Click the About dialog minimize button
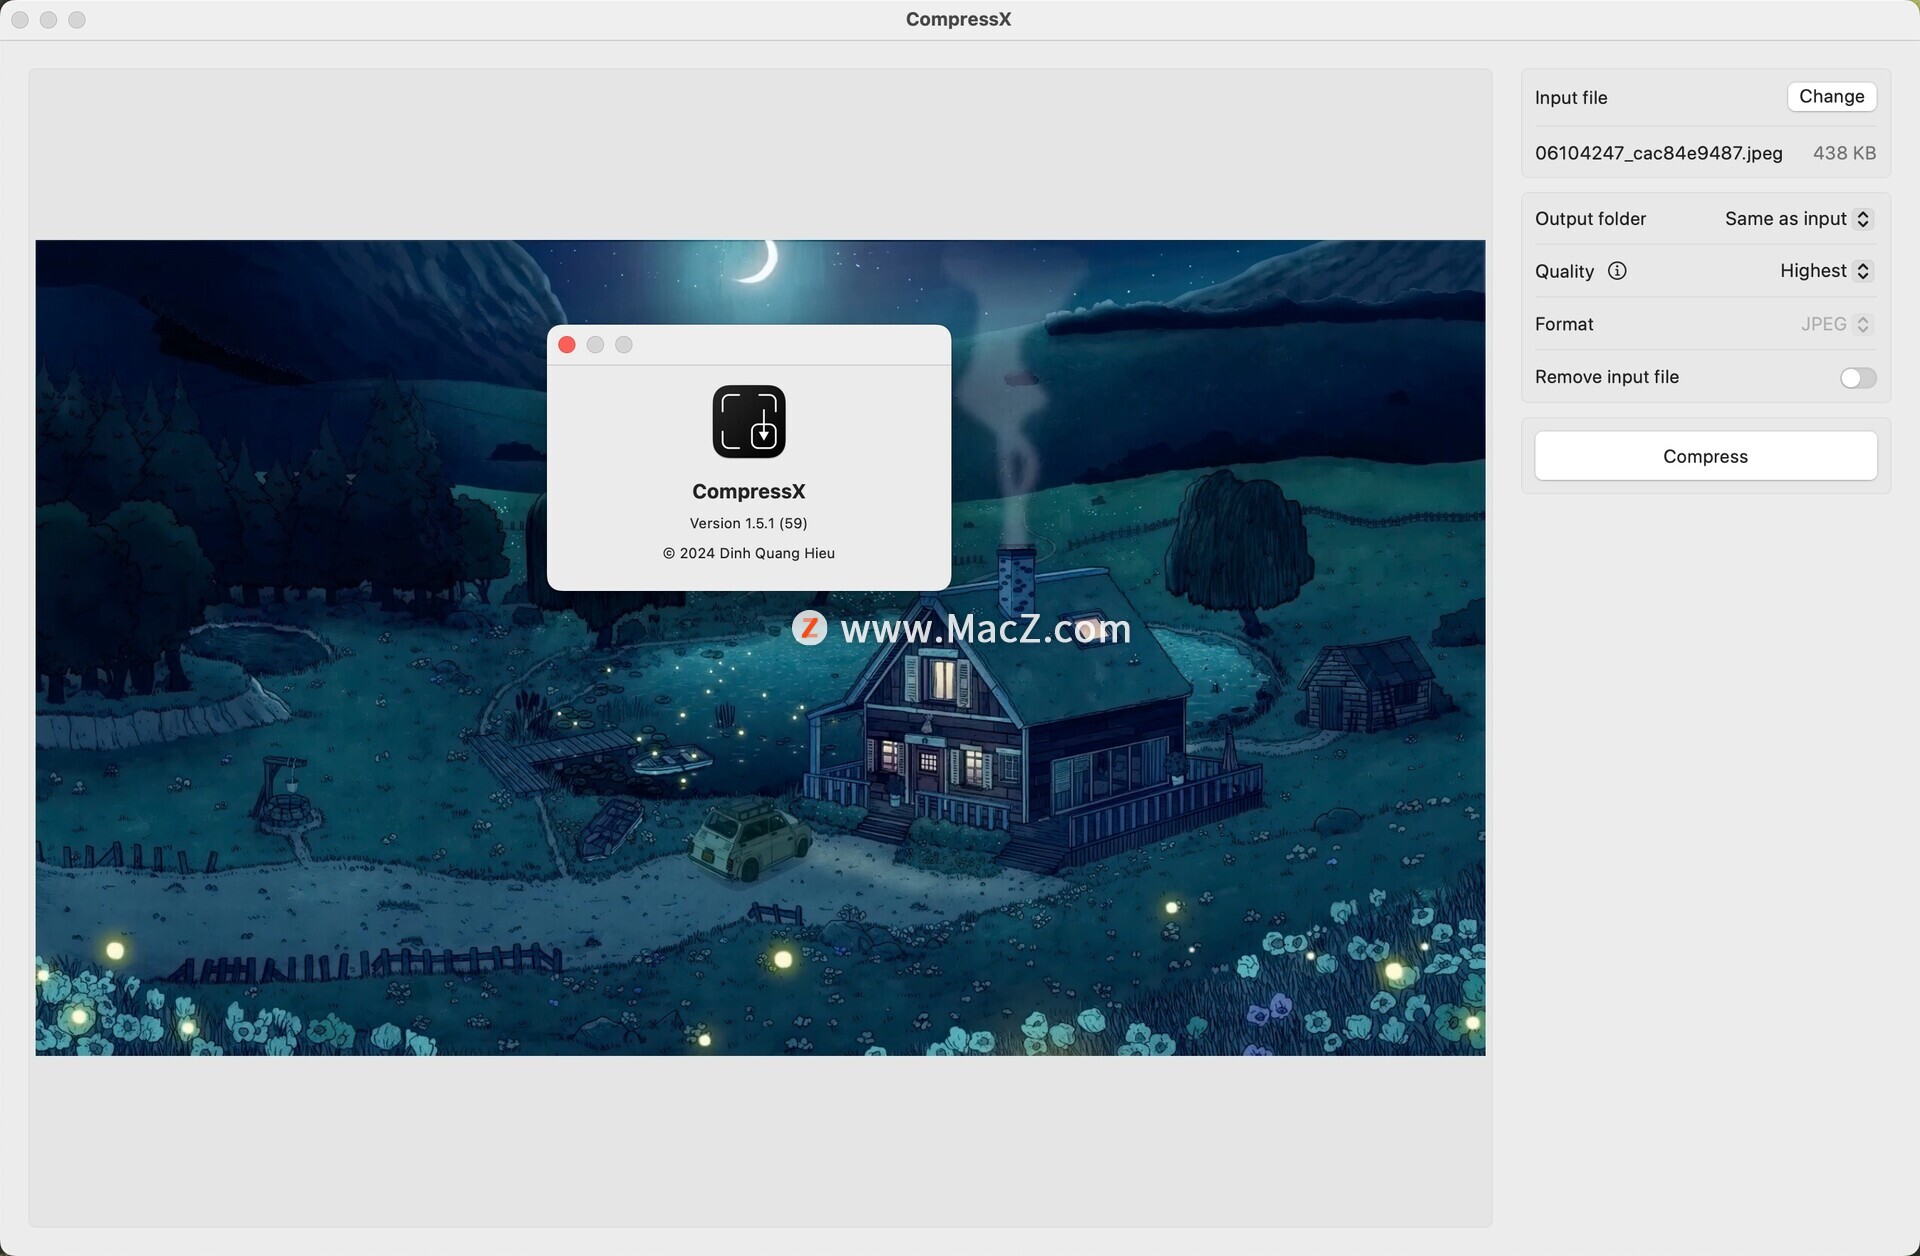The width and height of the screenshot is (1920, 1256). [595, 345]
